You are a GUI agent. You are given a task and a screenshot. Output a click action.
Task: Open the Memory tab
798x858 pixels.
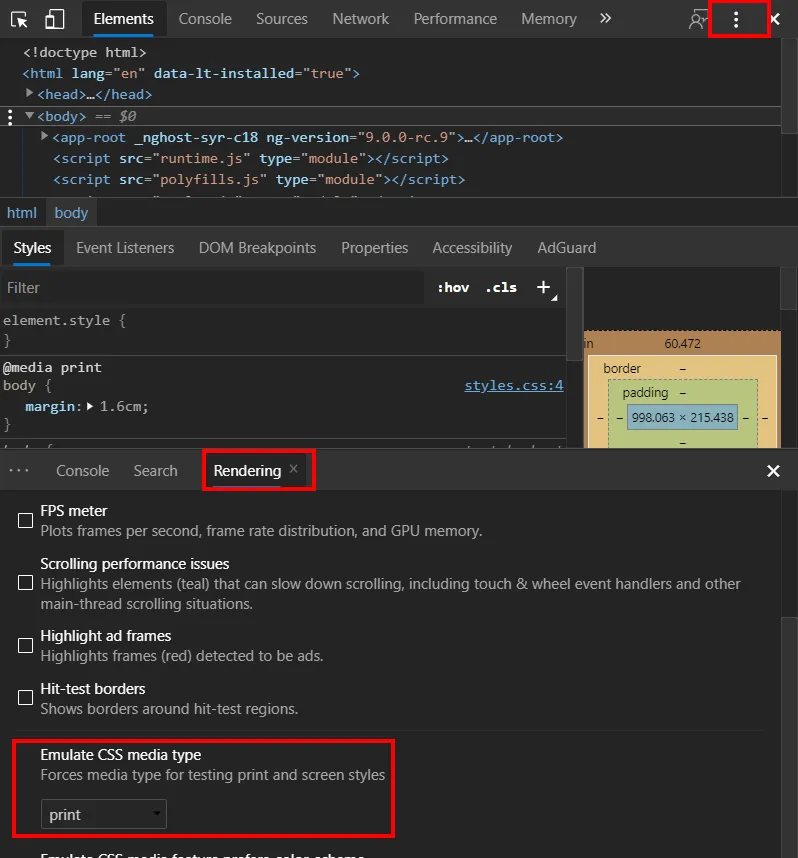click(549, 19)
